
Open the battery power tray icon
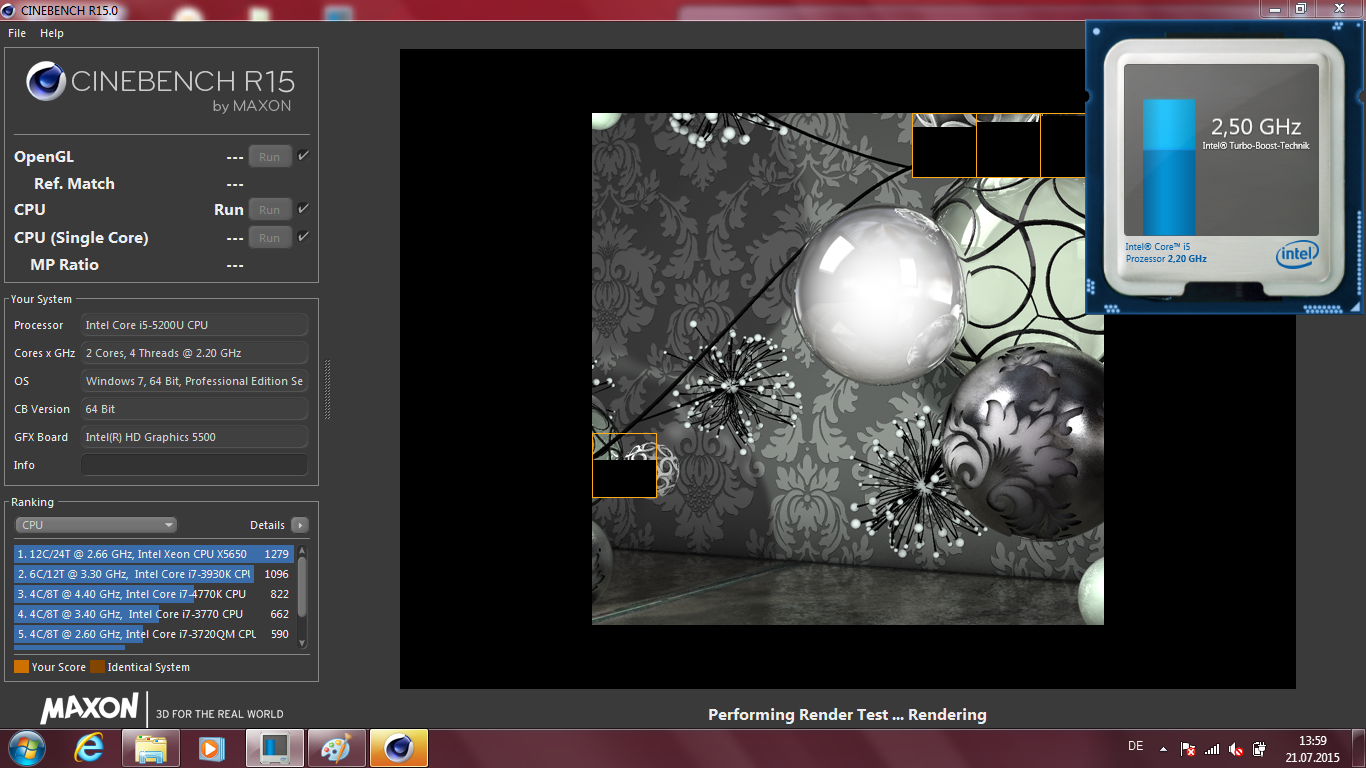pyautogui.click(x=1260, y=748)
